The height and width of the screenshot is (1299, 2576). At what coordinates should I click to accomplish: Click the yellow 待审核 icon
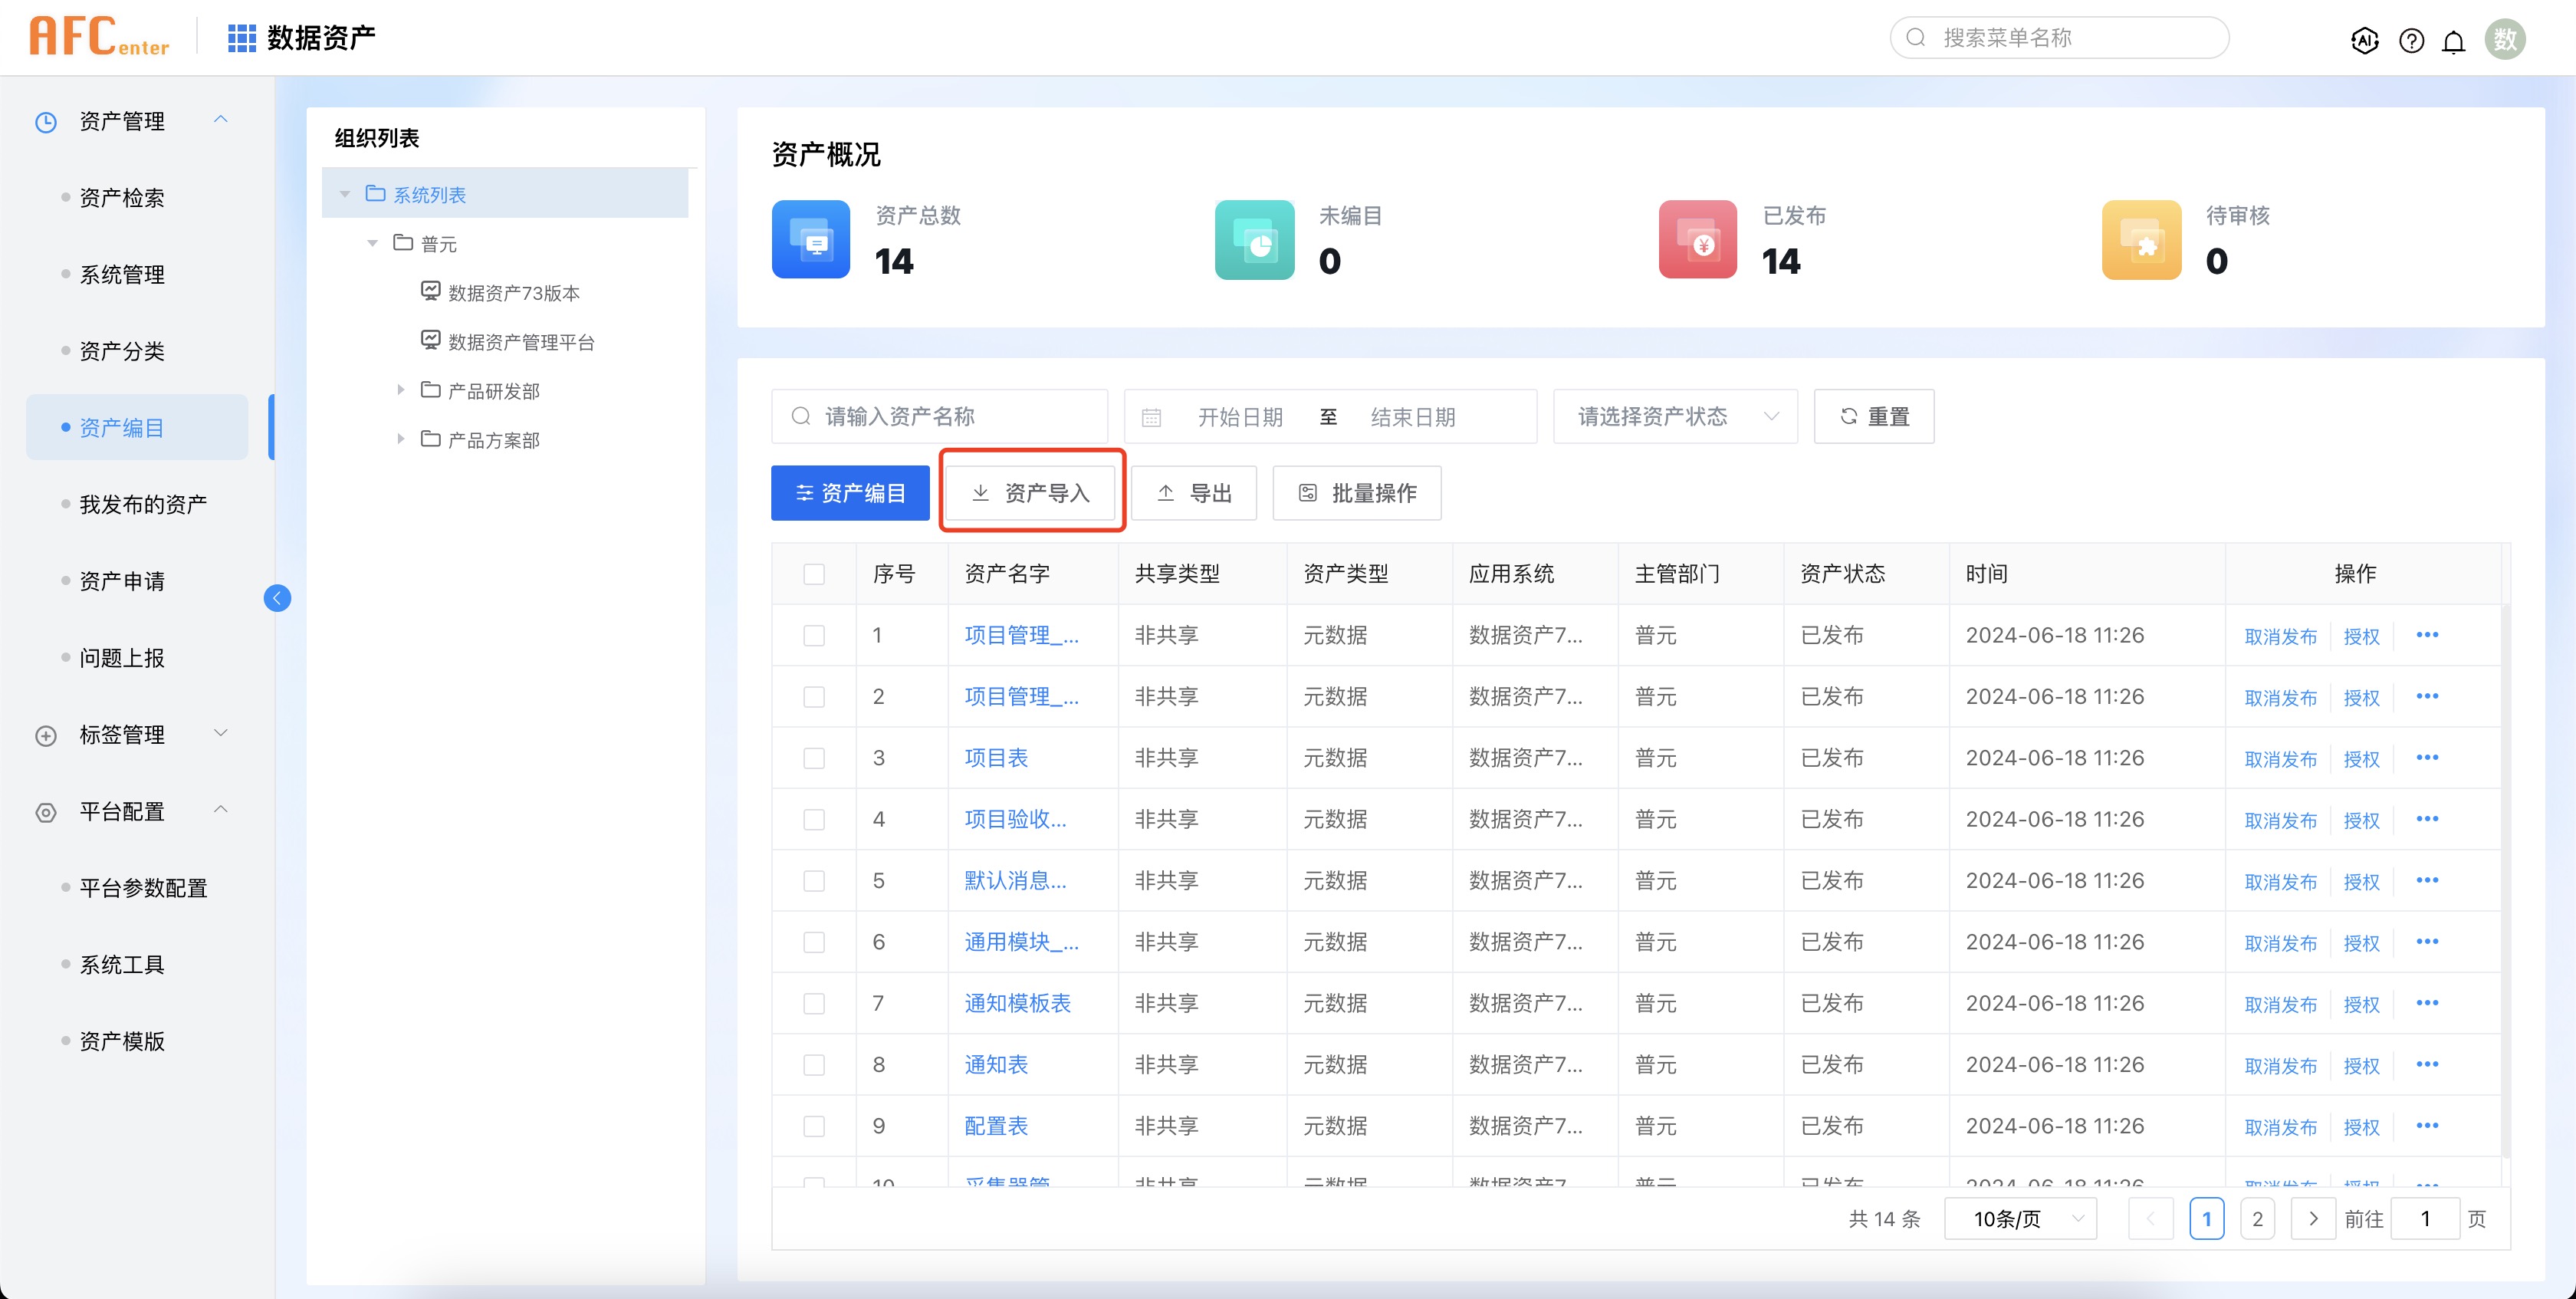tap(2141, 239)
